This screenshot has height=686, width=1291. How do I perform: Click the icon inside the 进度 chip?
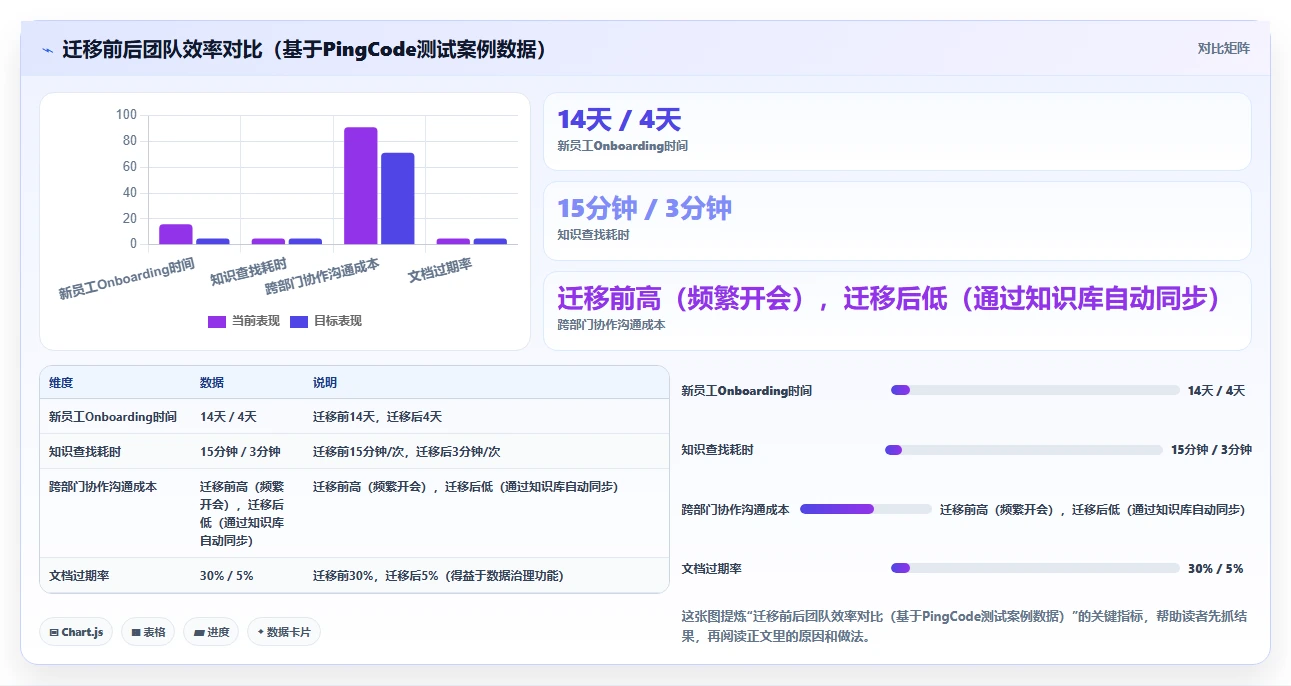tap(199, 632)
